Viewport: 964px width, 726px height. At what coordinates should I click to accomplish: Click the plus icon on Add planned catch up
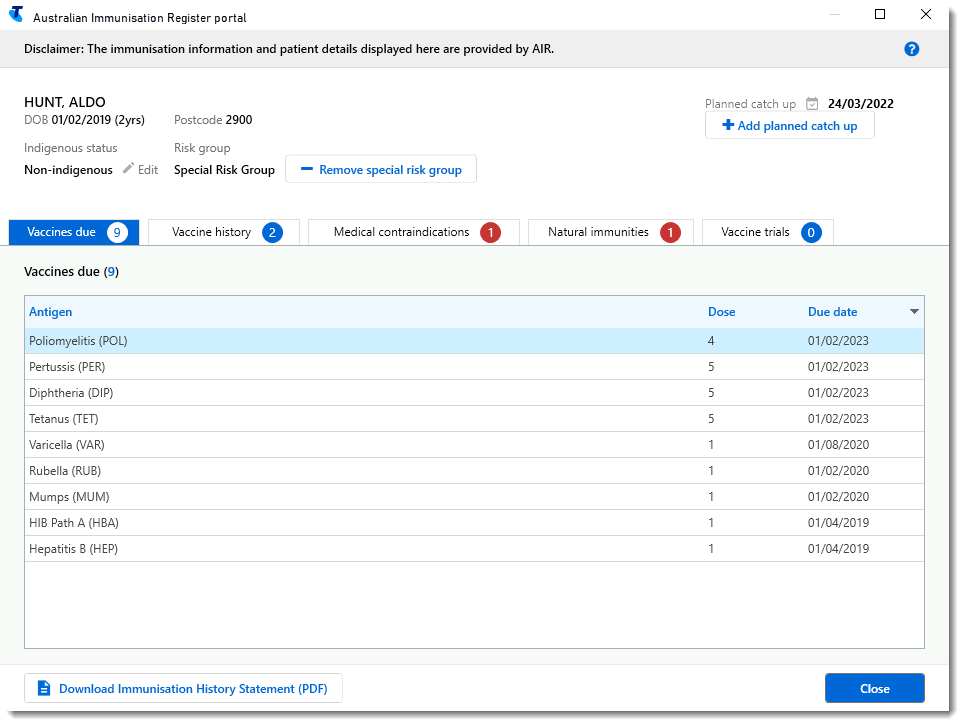pos(728,125)
